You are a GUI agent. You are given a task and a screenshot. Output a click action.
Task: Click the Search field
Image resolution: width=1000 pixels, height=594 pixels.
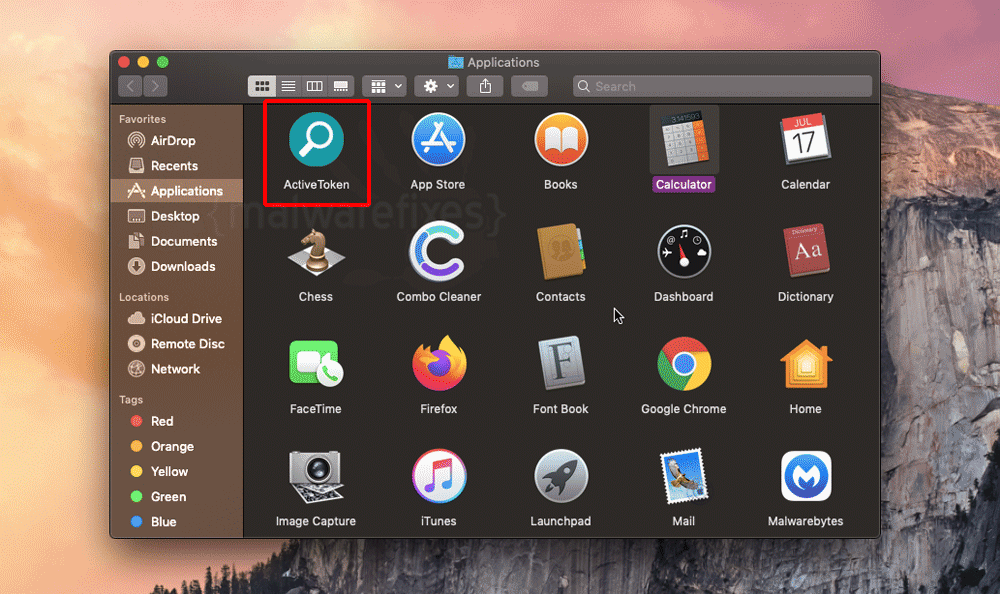723,86
